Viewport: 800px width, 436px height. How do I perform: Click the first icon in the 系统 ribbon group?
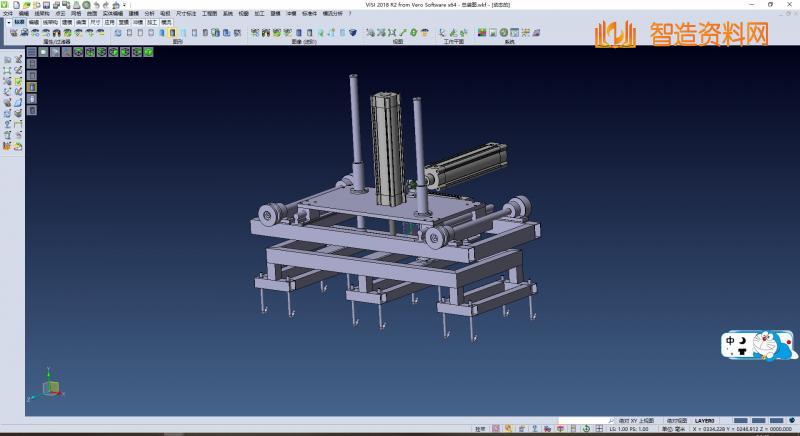482,33
